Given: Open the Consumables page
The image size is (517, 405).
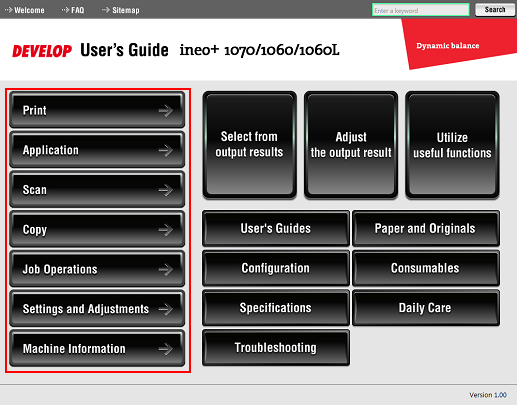Looking at the screenshot, I should tap(426, 268).
